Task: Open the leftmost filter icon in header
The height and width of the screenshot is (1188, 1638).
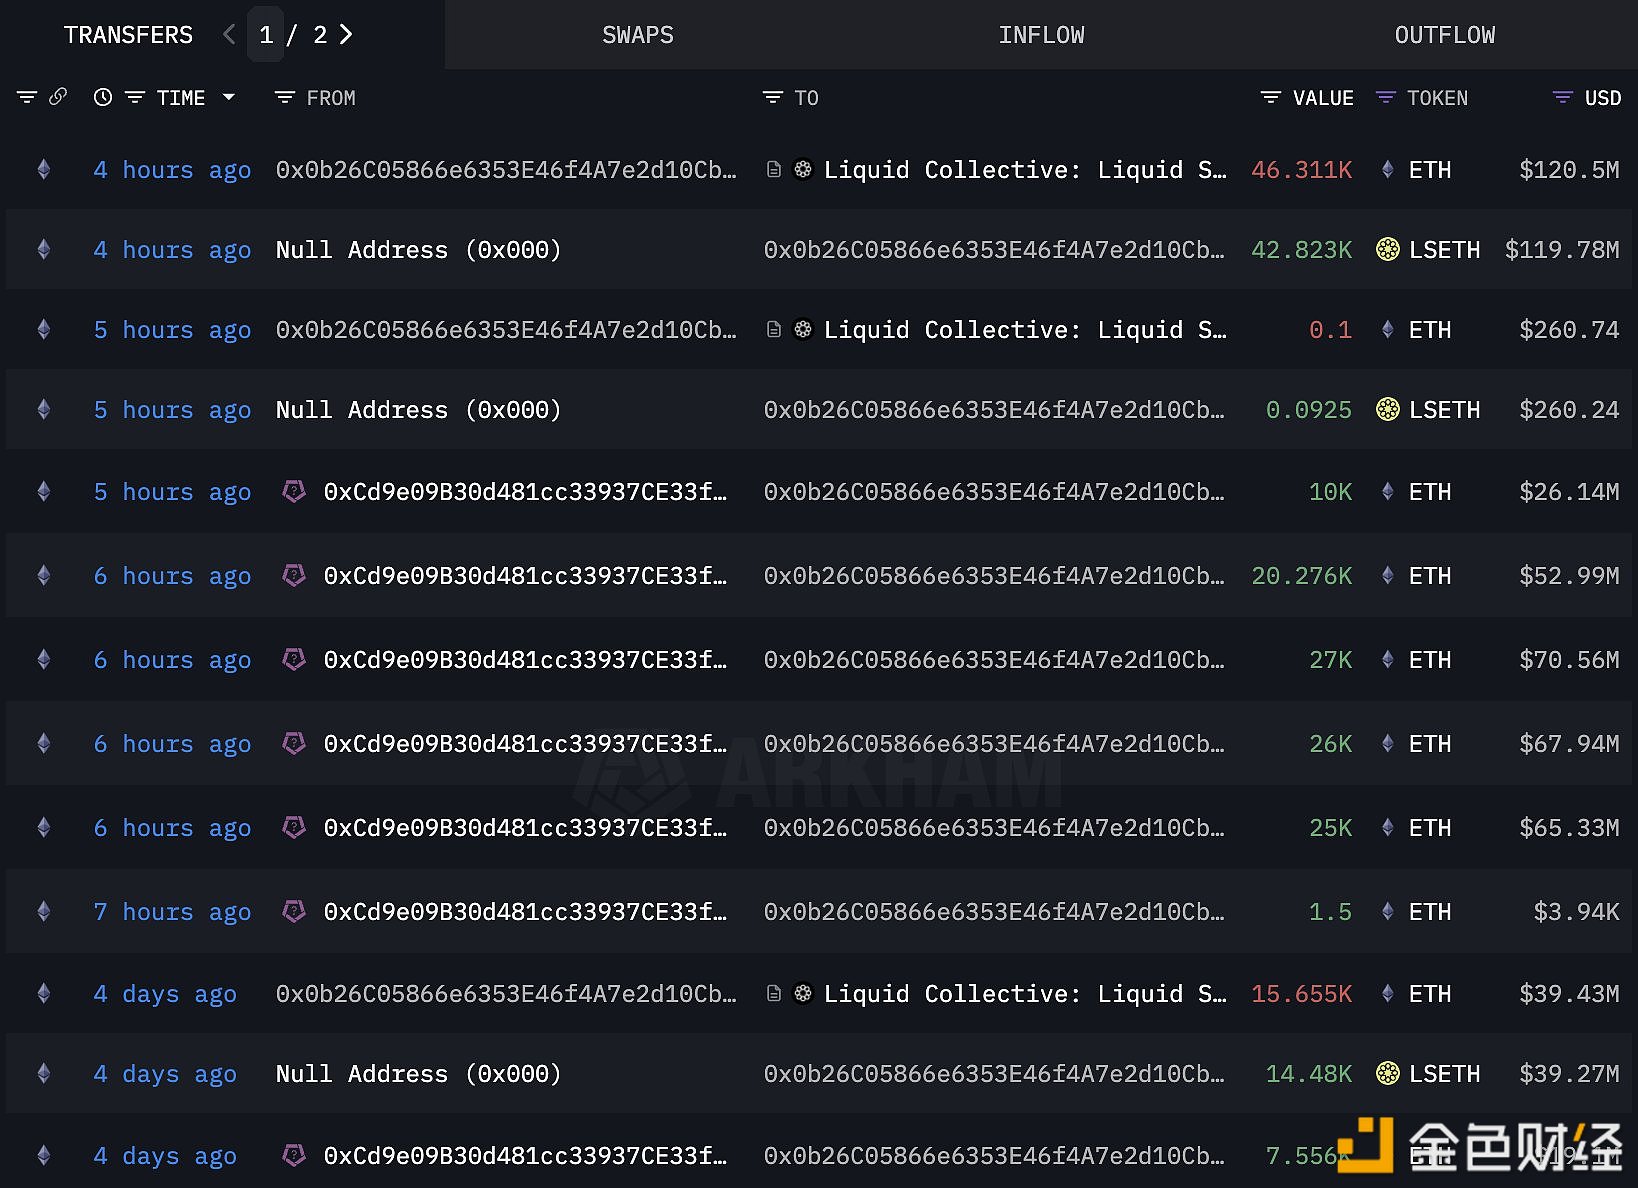Action: coord(27,97)
